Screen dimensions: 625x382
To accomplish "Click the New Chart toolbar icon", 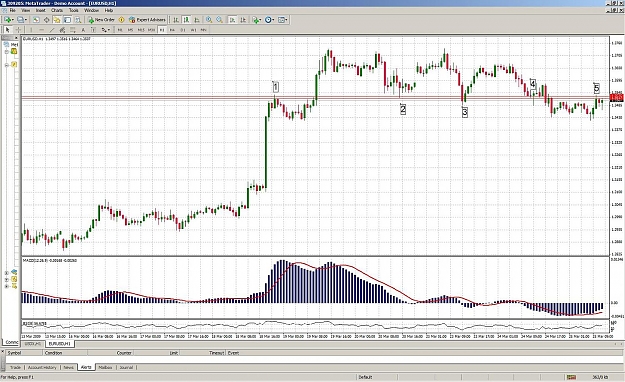I will [8, 20].
